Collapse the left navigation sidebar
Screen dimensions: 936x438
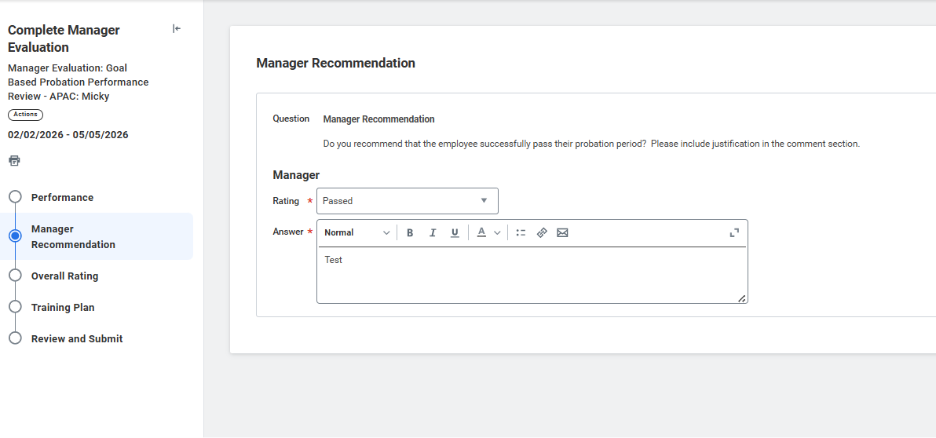pyautogui.click(x=177, y=29)
